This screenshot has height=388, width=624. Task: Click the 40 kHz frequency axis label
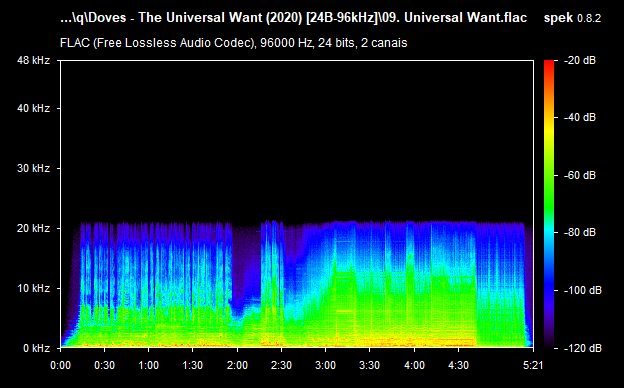point(33,108)
